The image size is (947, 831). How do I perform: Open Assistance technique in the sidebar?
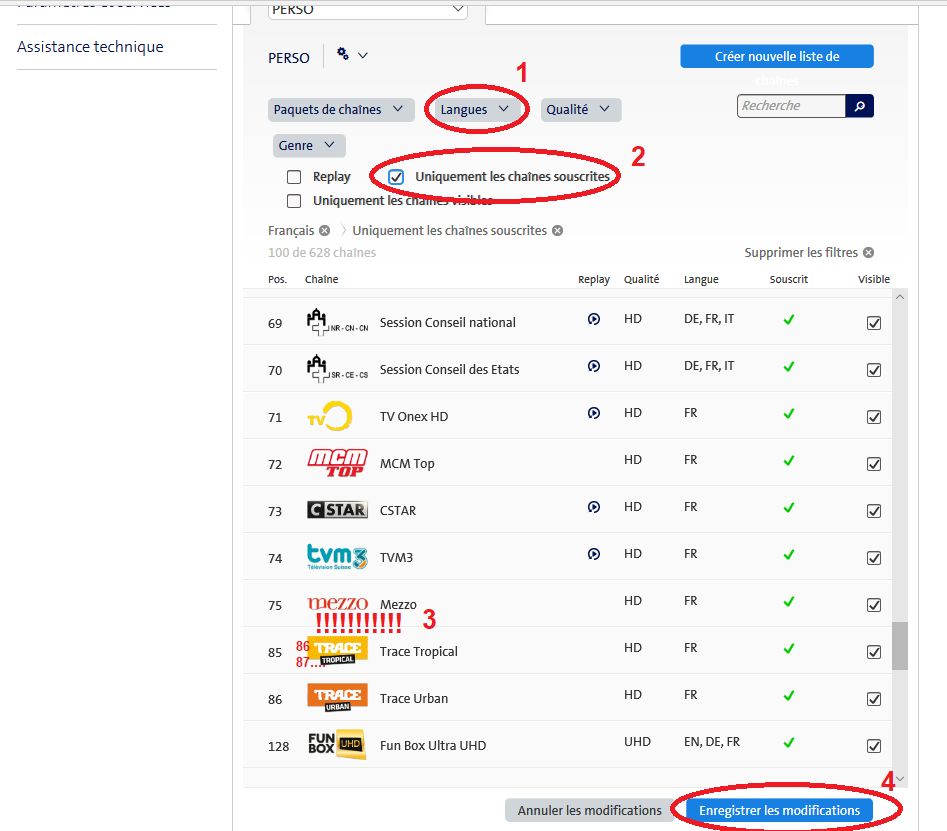pyautogui.click(x=90, y=47)
